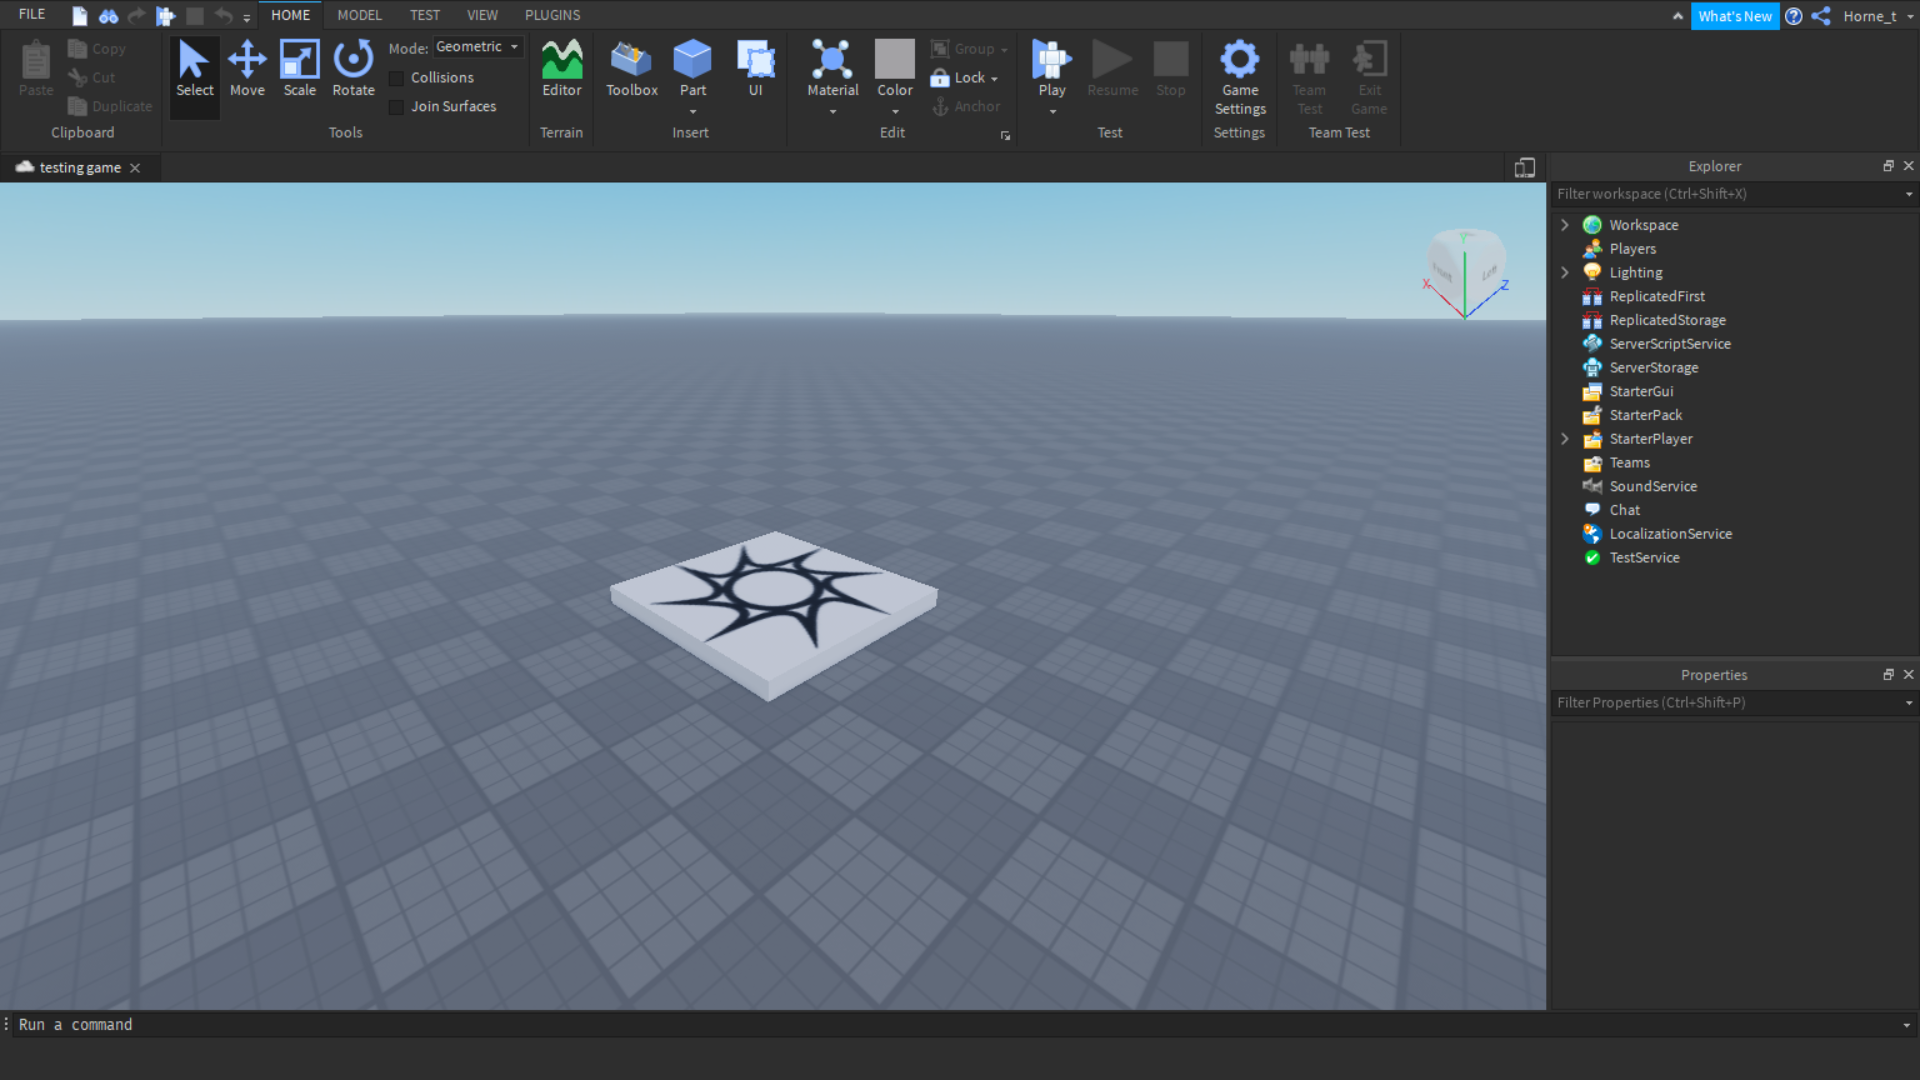Collapse the ribbon with the caret arrow

(x=1677, y=16)
